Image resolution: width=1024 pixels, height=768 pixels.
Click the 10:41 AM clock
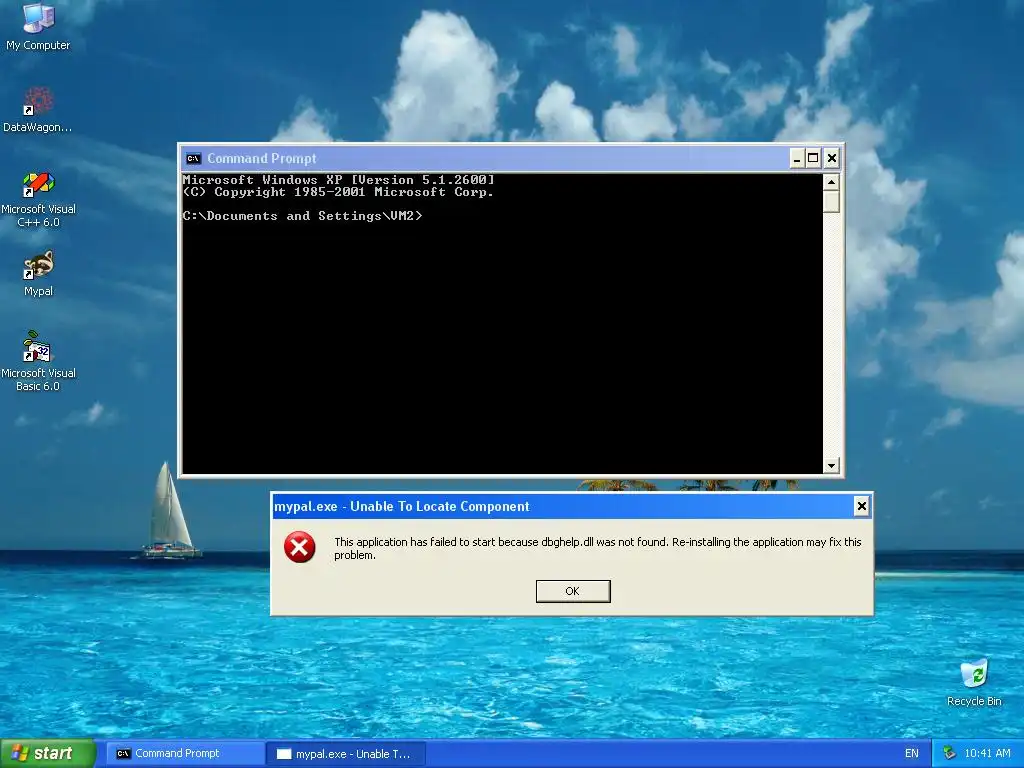coord(987,753)
